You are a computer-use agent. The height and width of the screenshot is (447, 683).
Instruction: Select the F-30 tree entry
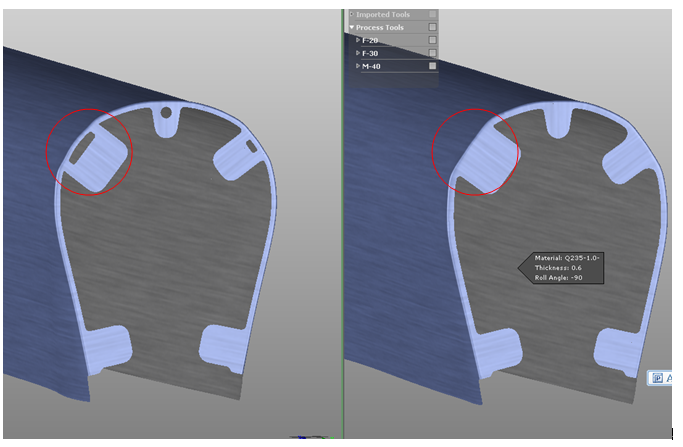pyautogui.click(x=371, y=53)
